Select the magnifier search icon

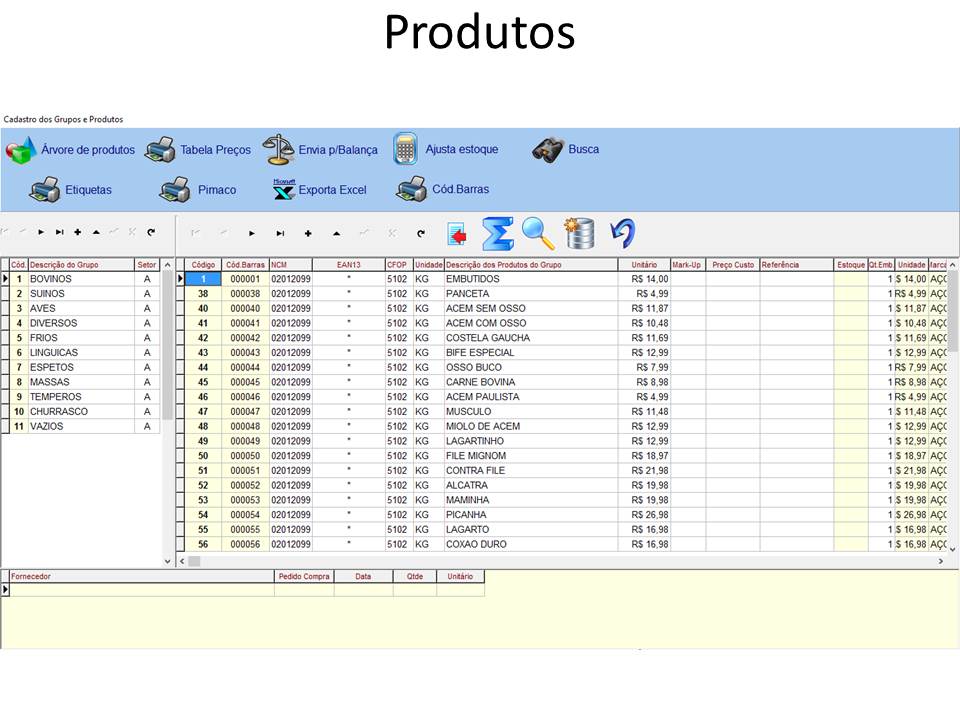tap(538, 233)
